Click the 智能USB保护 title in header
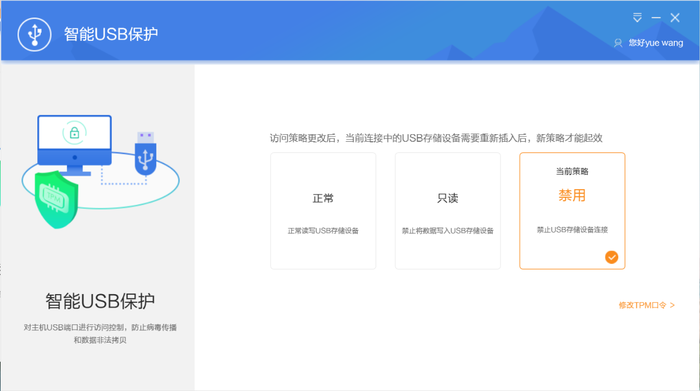 pos(111,34)
